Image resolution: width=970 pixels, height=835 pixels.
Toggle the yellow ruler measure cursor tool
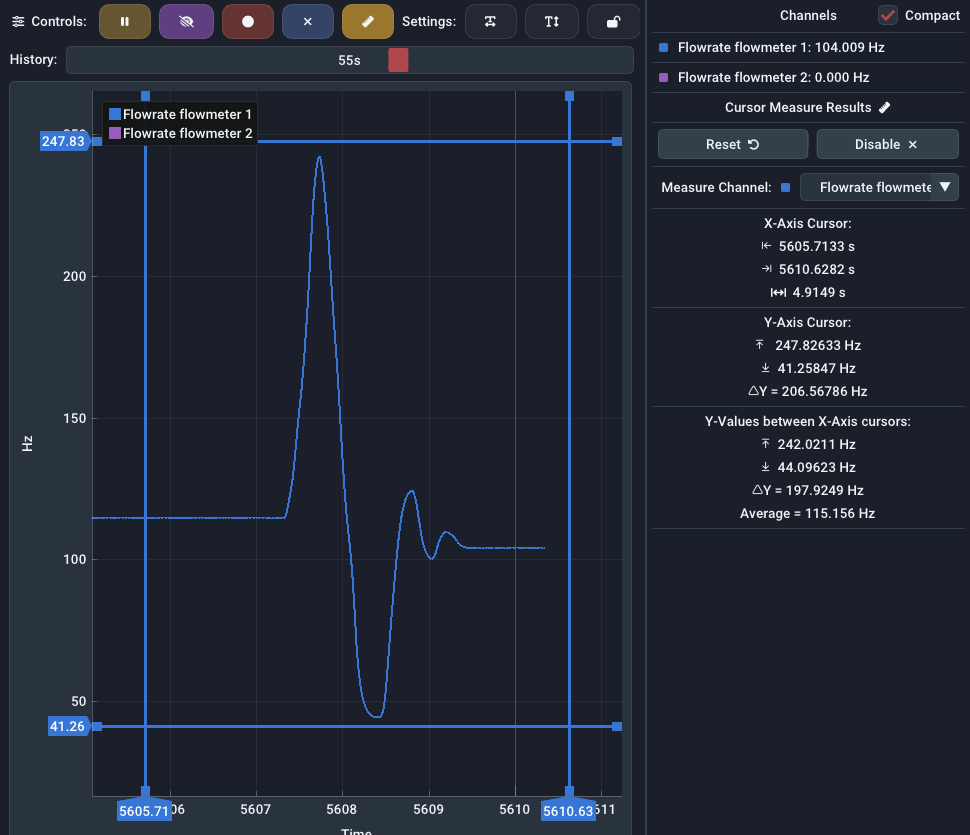pos(368,21)
